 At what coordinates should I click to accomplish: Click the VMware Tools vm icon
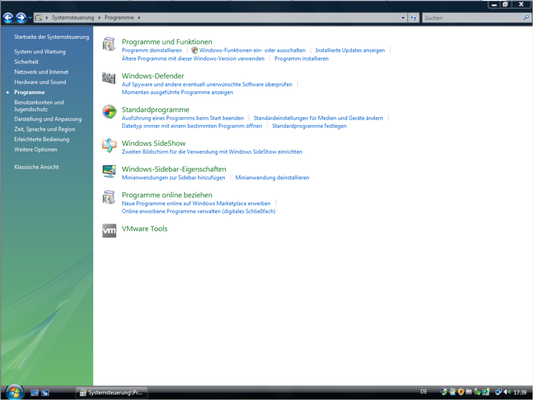pos(109,231)
